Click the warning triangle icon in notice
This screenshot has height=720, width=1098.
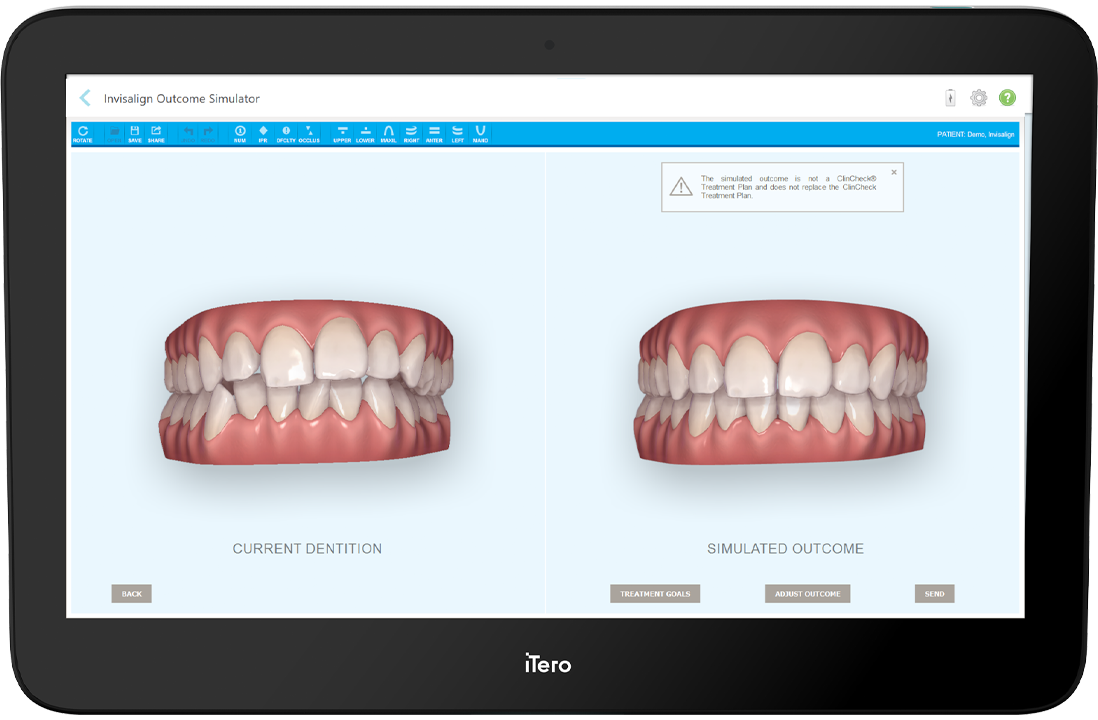[x=681, y=187]
